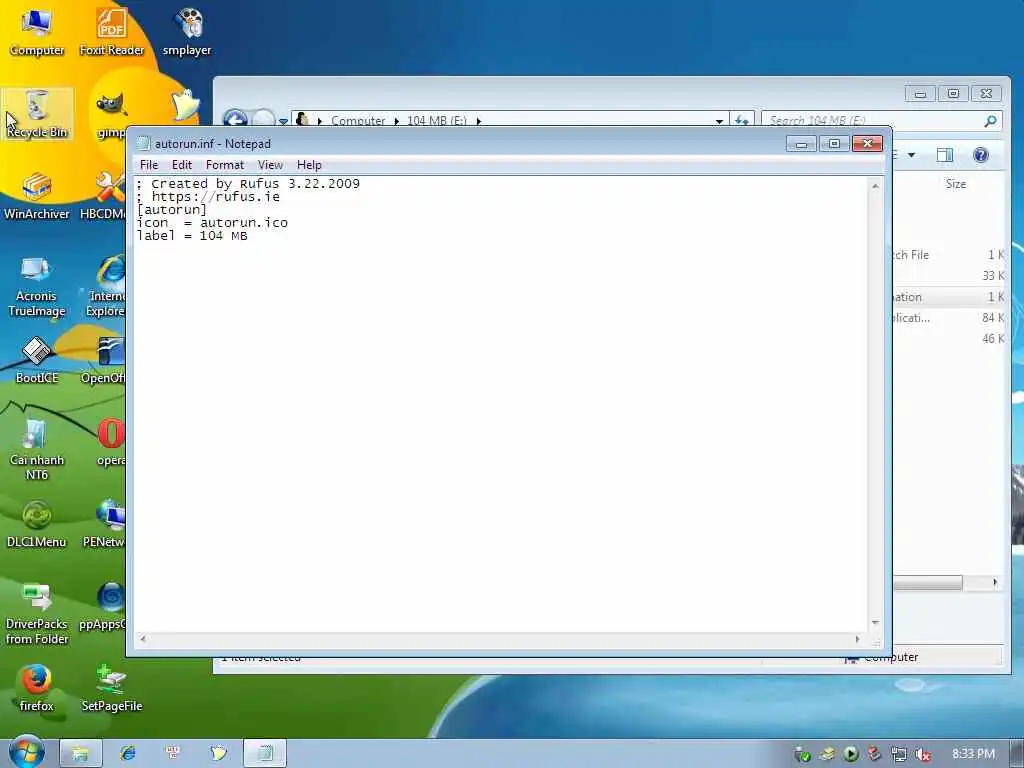Open the ghost-shaped taskbar shortcut

click(x=219, y=753)
